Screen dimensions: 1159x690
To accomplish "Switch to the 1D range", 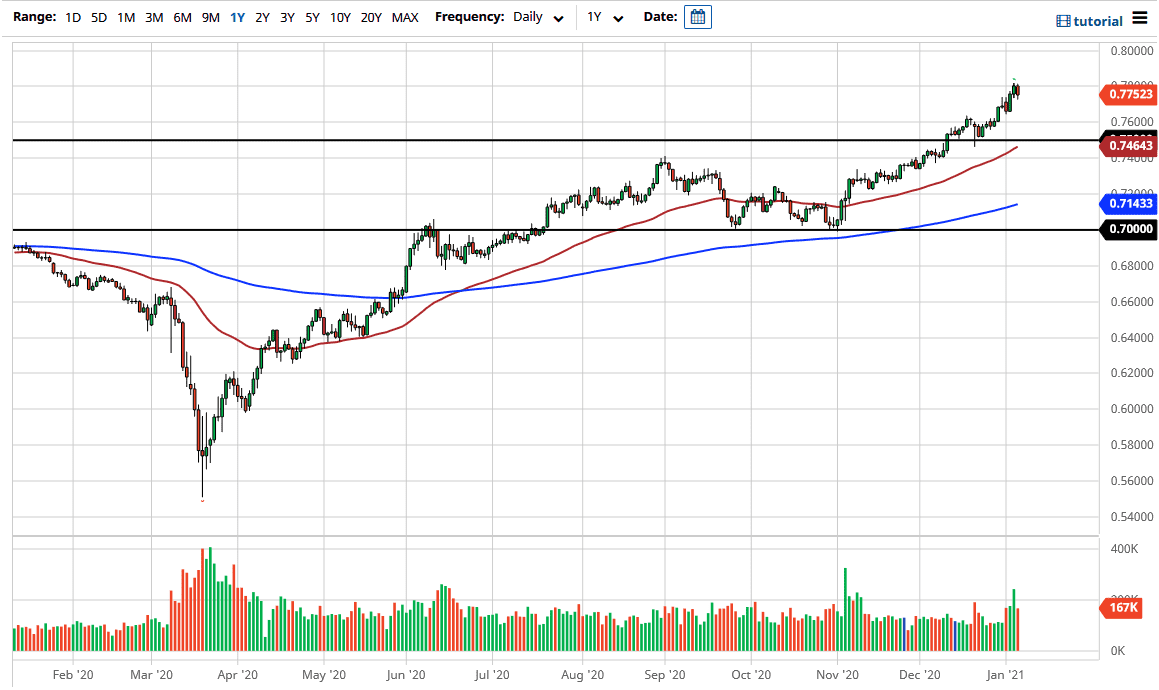I will pyautogui.click(x=72, y=17).
